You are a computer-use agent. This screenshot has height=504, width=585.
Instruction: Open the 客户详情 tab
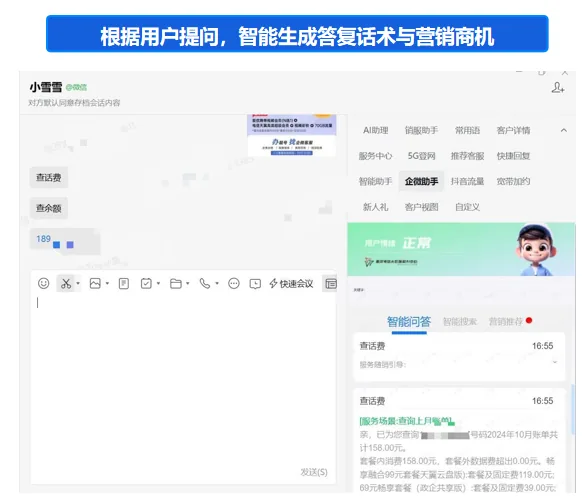pyautogui.click(x=513, y=130)
